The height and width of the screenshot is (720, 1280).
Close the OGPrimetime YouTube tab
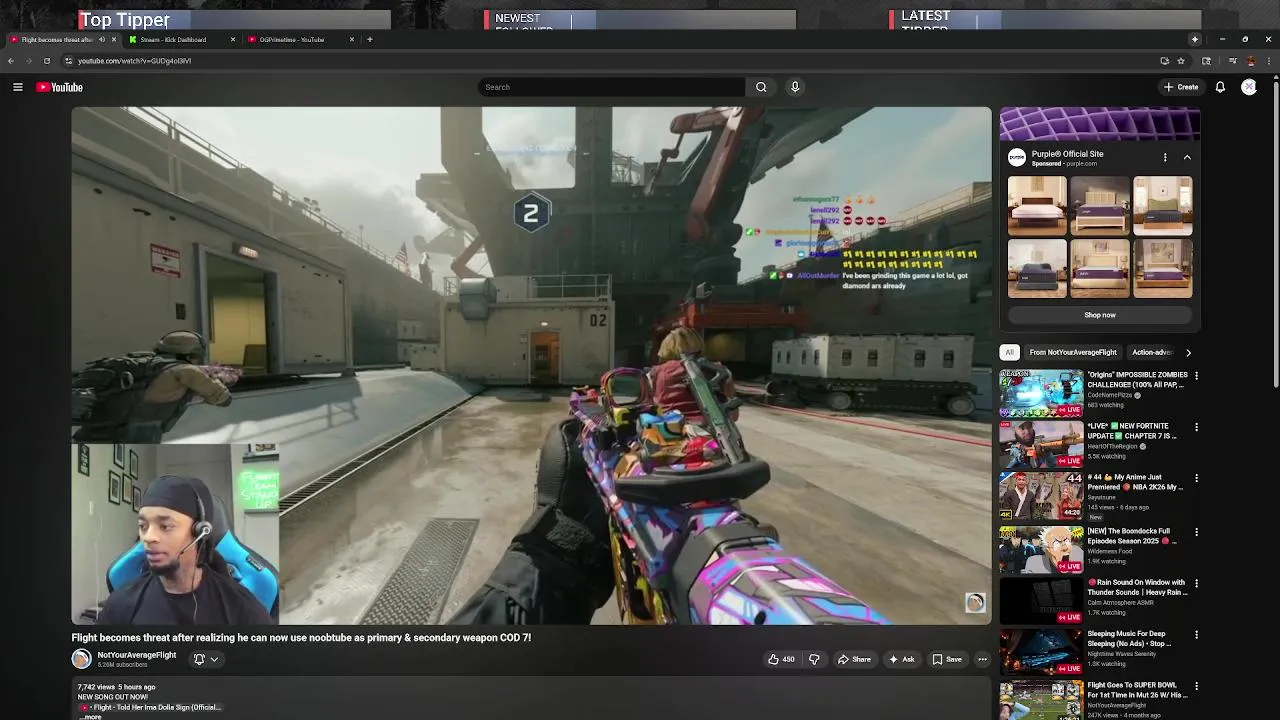pos(351,39)
